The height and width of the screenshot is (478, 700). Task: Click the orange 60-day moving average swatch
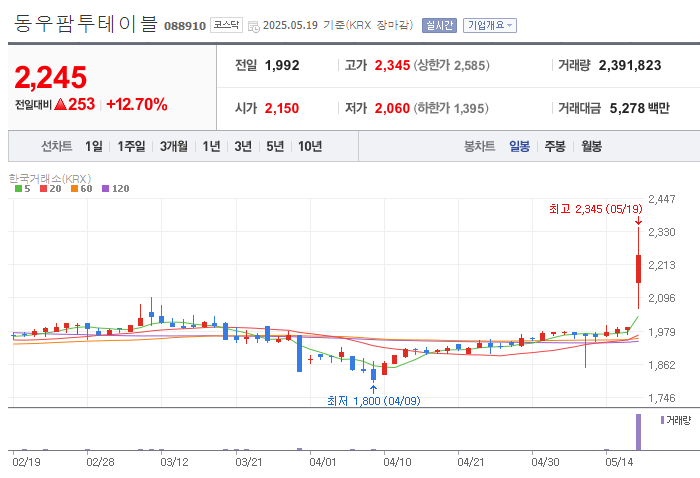click(x=75, y=189)
